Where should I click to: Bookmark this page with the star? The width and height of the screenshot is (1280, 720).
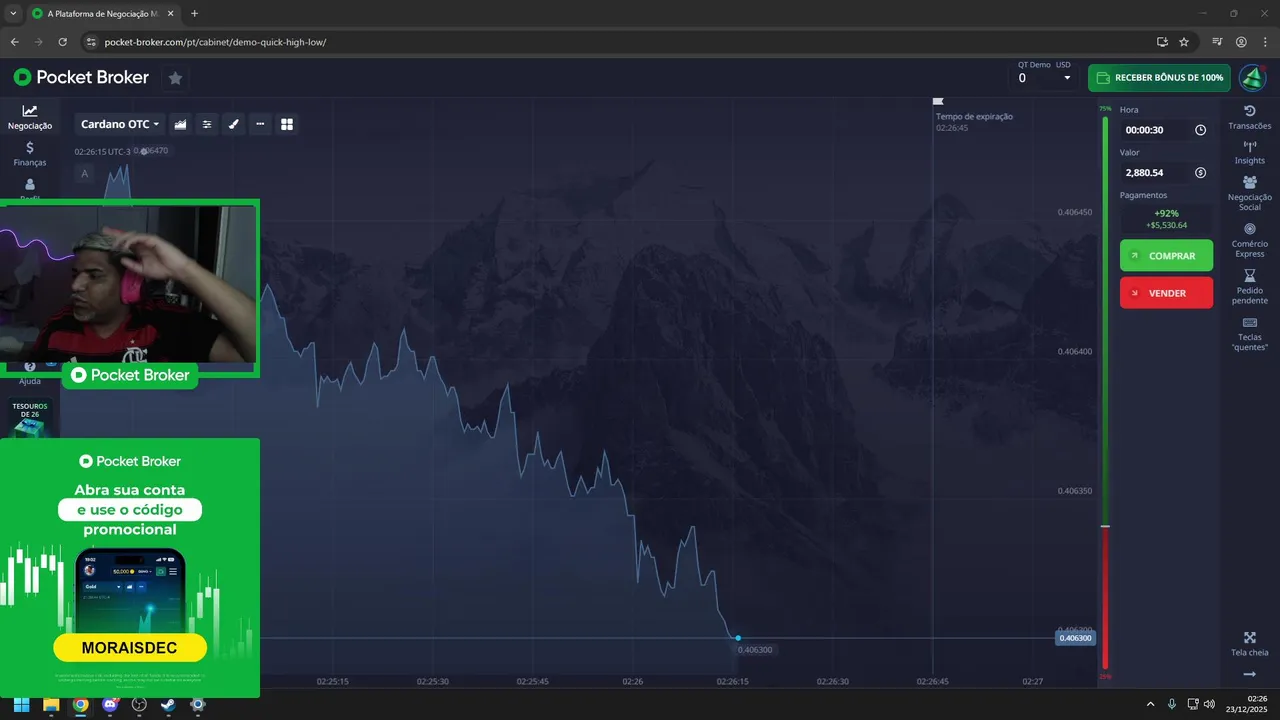click(1184, 42)
